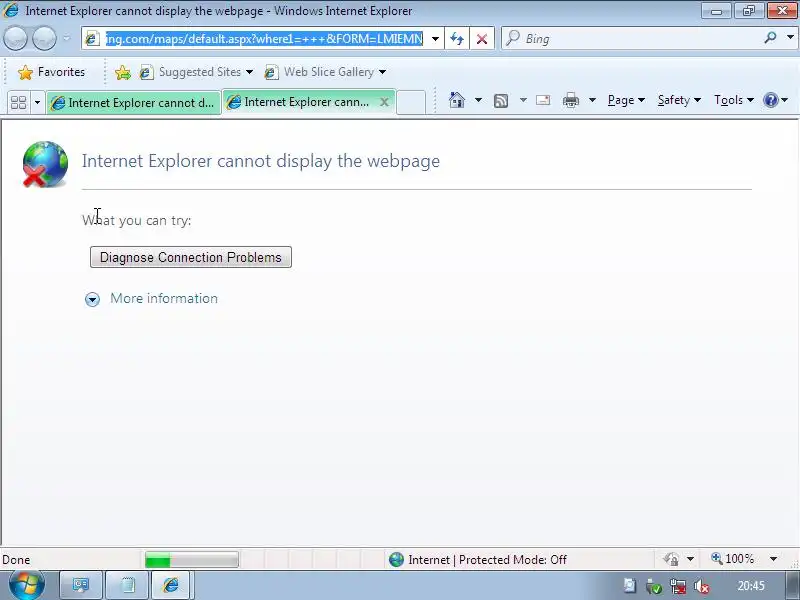This screenshot has width=800, height=600.
Task: Open the first taskbar monitor application
Action: coord(81,585)
